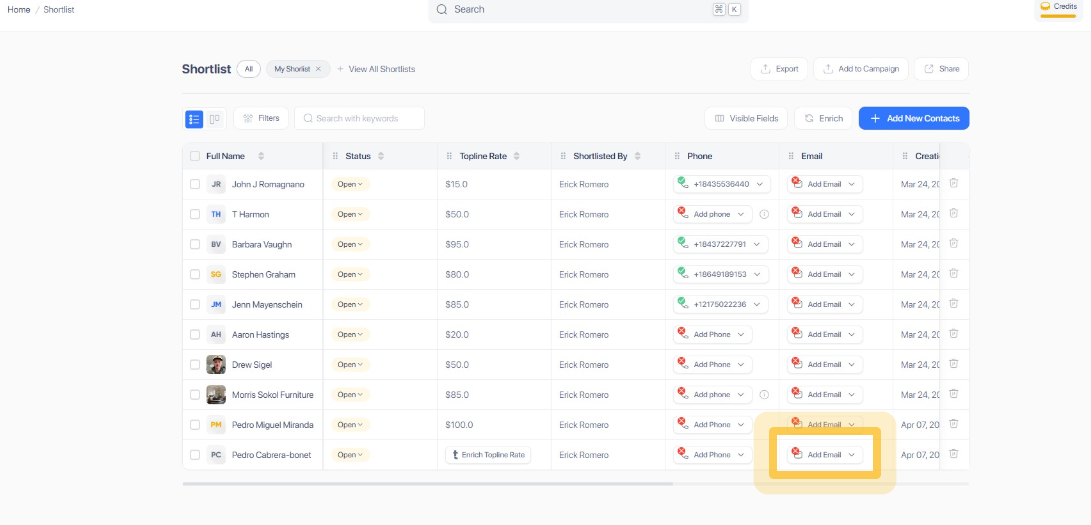Open Add Email dropdown for John J Romagnano
The width and height of the screenshot is (1091, 525).
tap(825, 184)
